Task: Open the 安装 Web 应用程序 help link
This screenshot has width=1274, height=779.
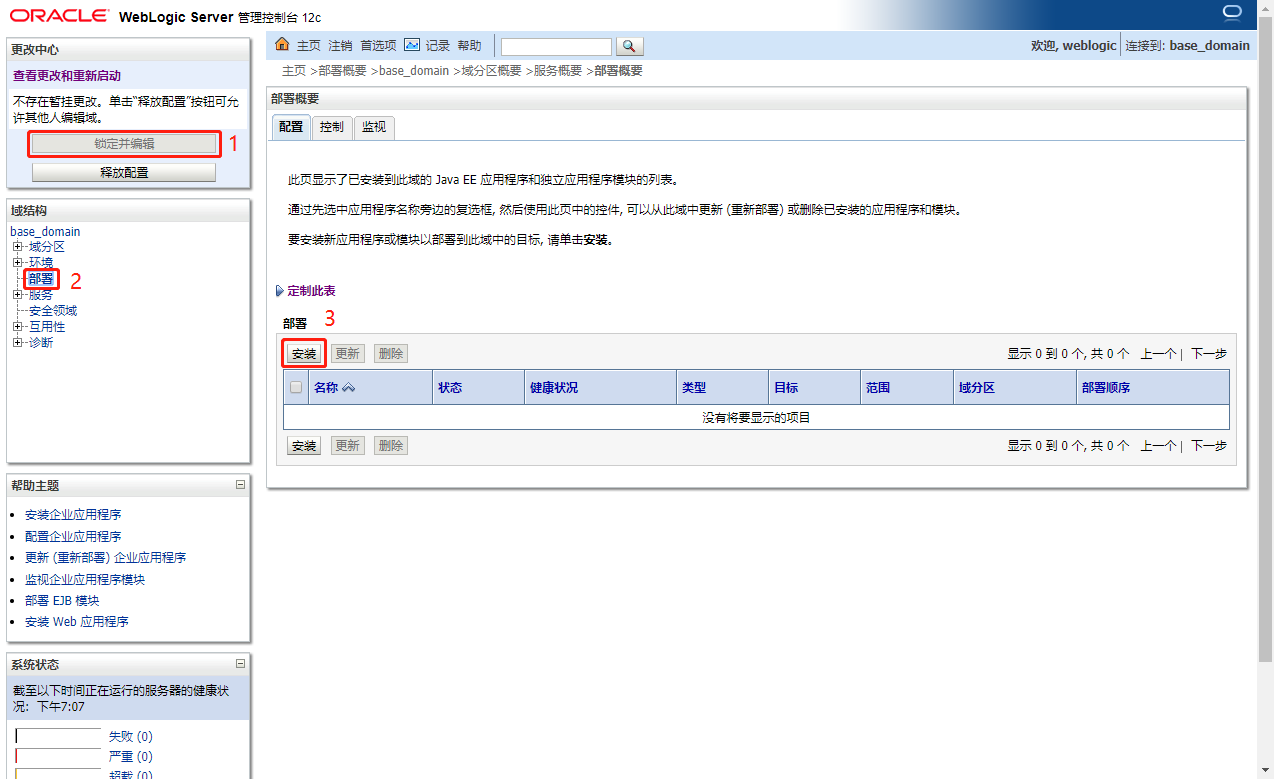Action: [76, 621]
